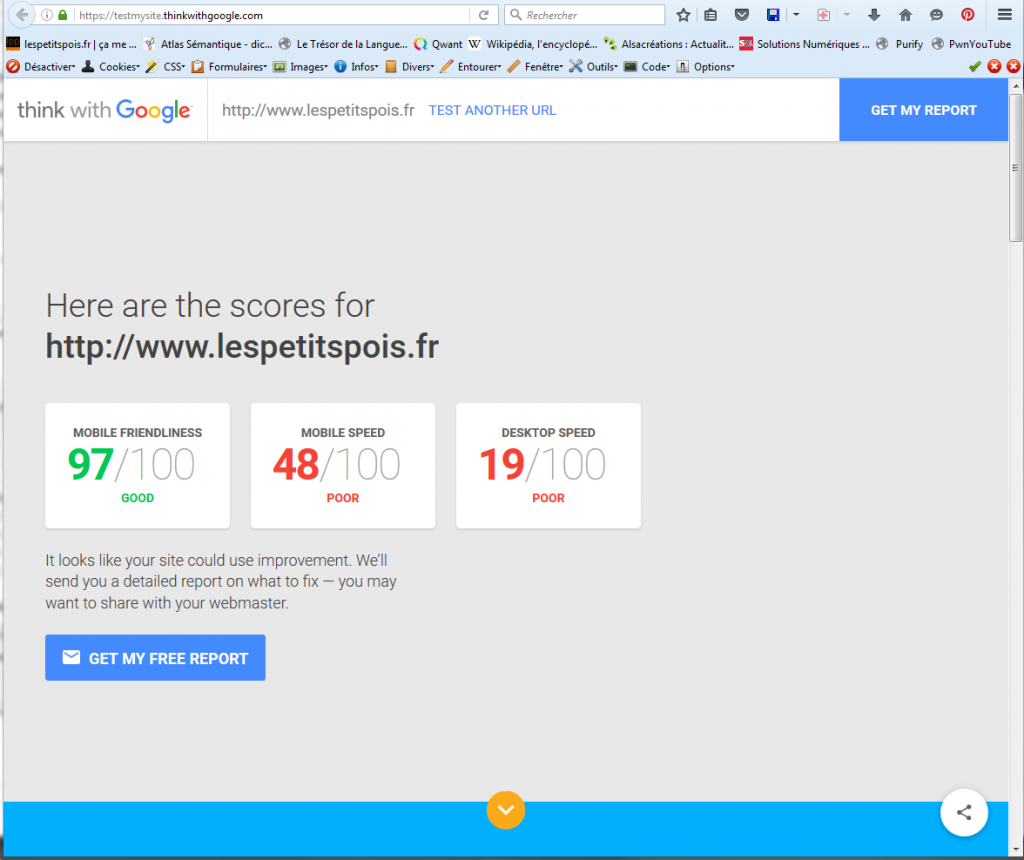Open Infos developer toolbar menu
The image size is (1024, 860).
357,67
